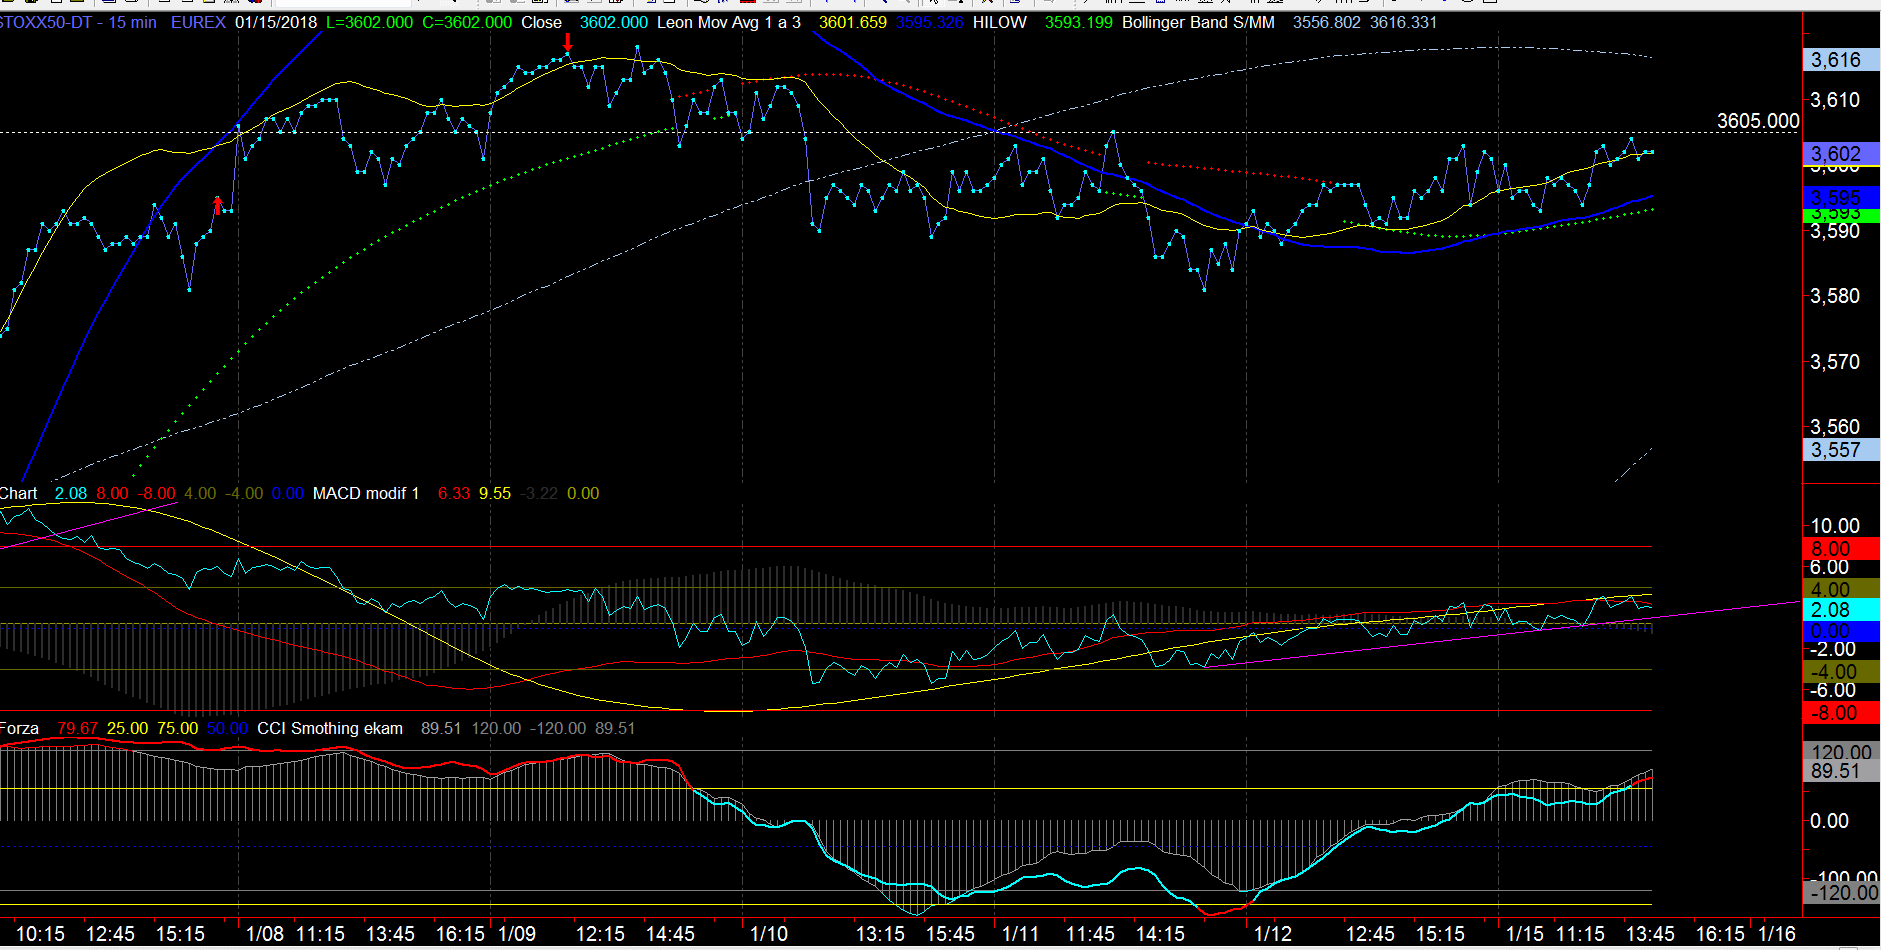Click the Chart label in the MACD panel

click(x=19, y=493)
